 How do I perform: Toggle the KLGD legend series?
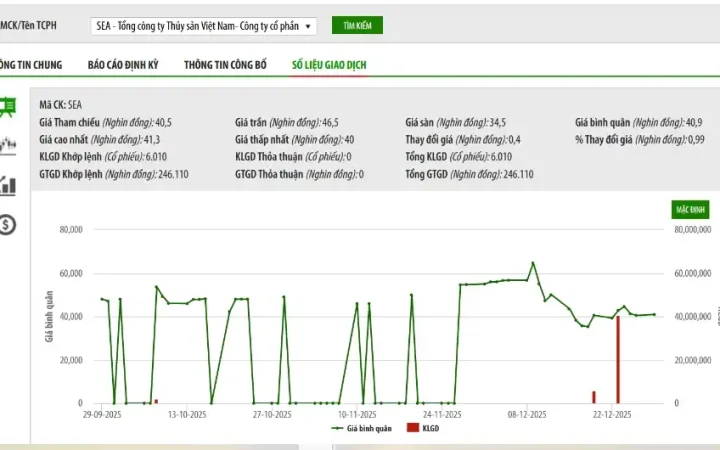[x=423, y=428]
